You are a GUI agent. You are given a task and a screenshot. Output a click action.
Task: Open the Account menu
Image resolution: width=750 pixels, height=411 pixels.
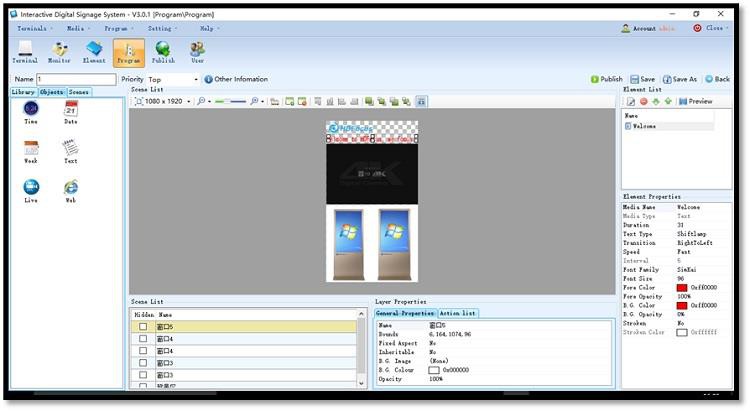point(648,29)
